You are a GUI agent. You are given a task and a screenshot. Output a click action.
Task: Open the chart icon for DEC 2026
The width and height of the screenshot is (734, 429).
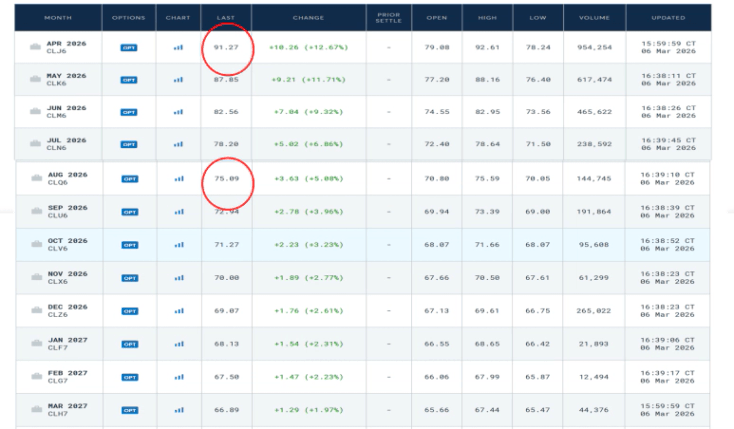click(178, 311)
